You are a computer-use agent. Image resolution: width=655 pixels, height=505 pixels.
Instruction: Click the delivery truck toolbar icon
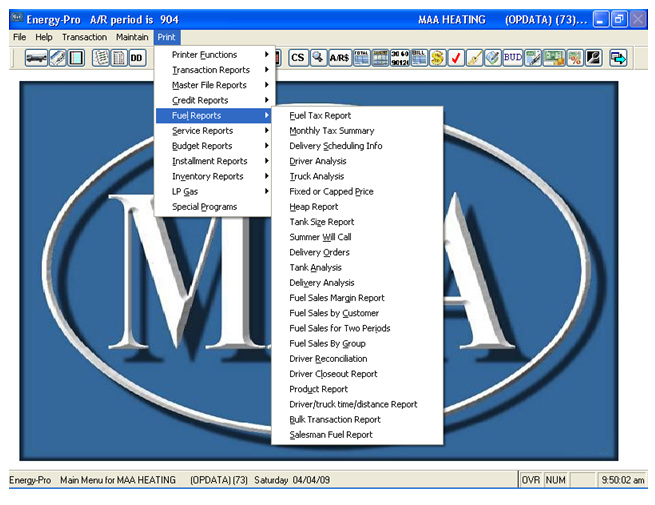coord(36,58)
